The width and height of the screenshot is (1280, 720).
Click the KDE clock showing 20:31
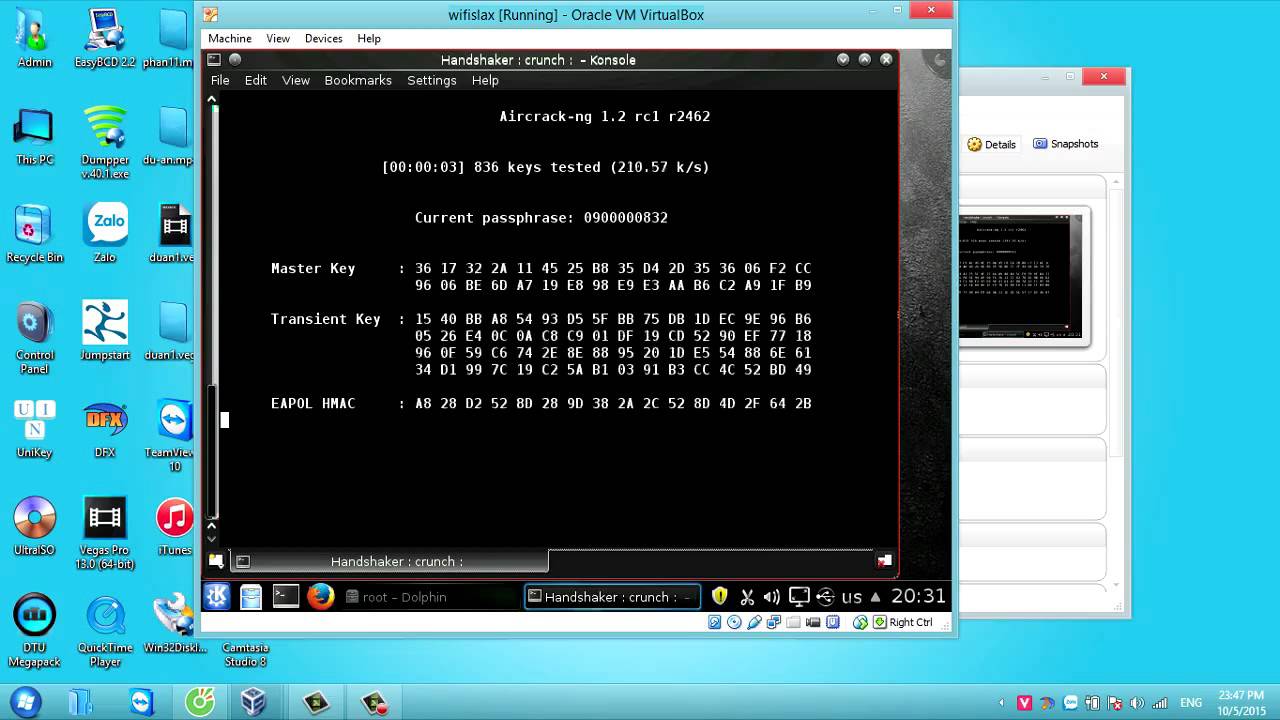pyautogui.click(x=918, y=596)
